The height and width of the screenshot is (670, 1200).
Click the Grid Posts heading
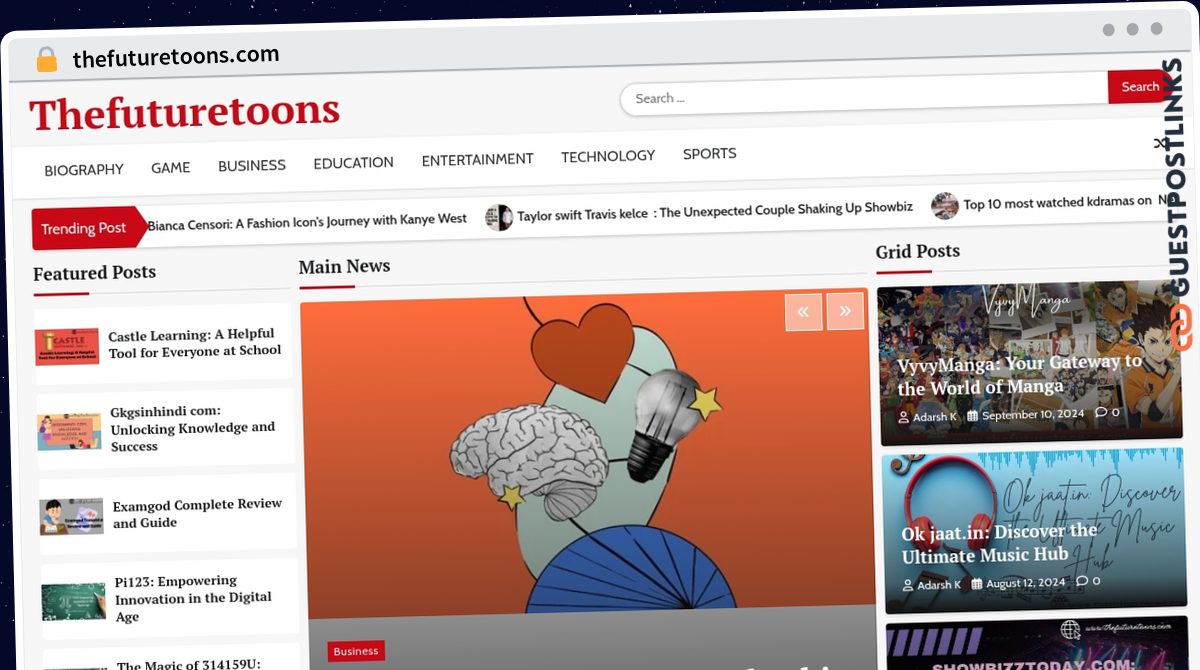pyautogui.click(x=918, y=251)
